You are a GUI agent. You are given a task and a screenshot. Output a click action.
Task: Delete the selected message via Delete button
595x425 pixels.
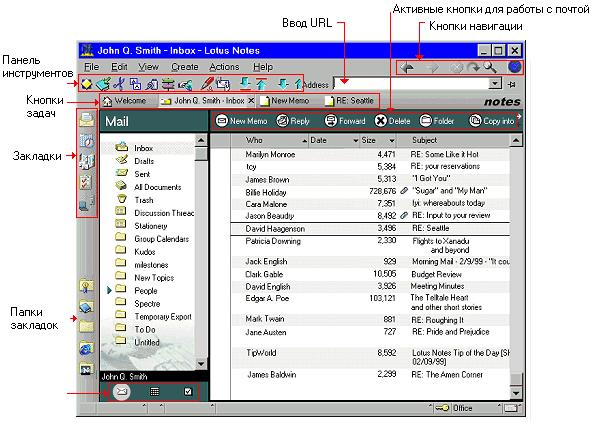tap(392, 121)
